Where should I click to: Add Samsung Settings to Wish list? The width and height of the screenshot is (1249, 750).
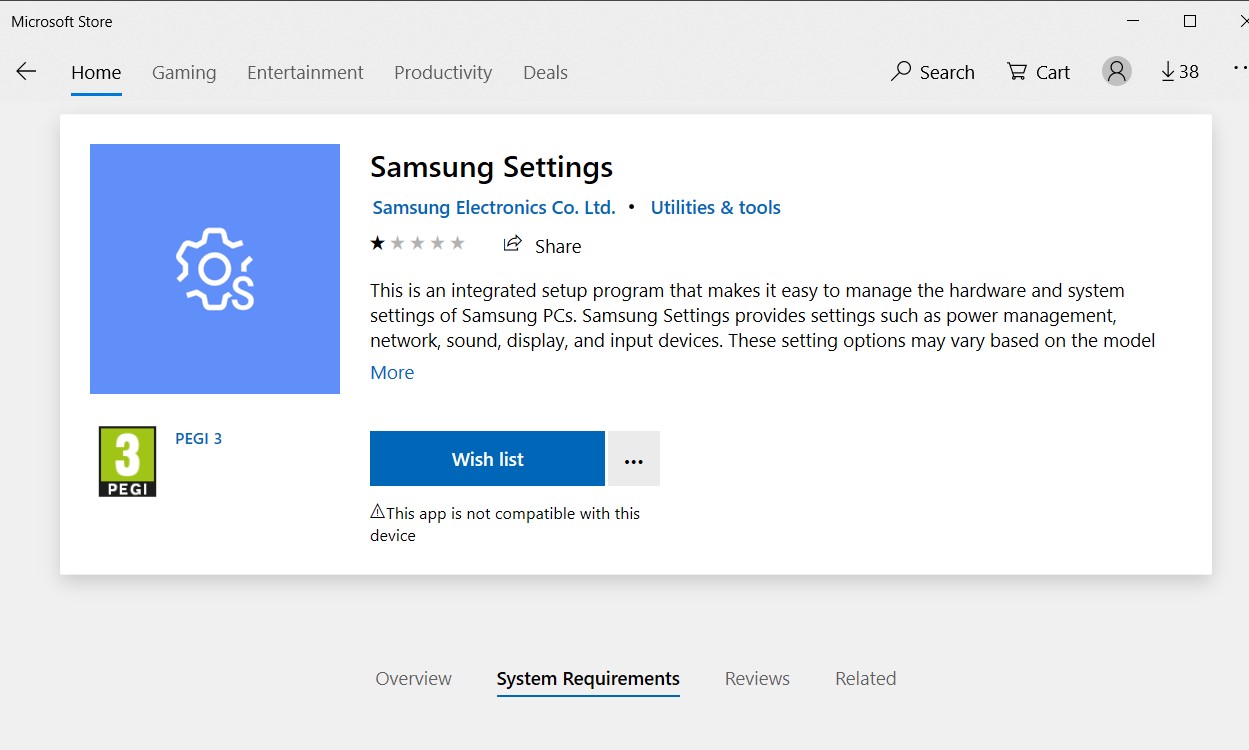[487, 459]
